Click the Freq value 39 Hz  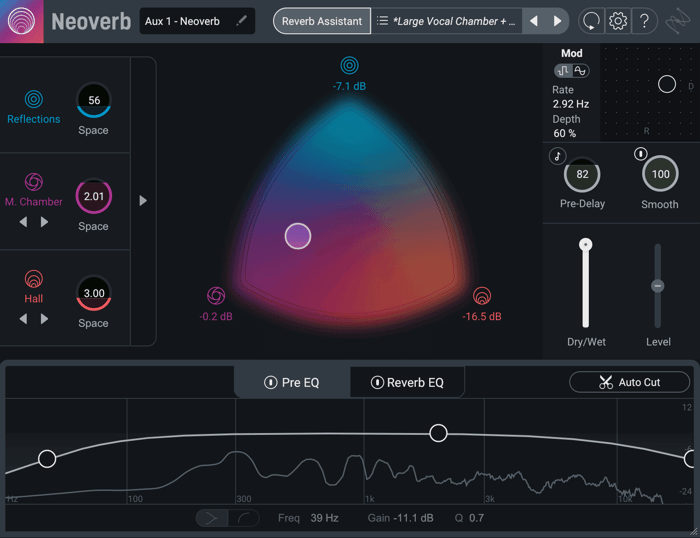pos(325,518)
